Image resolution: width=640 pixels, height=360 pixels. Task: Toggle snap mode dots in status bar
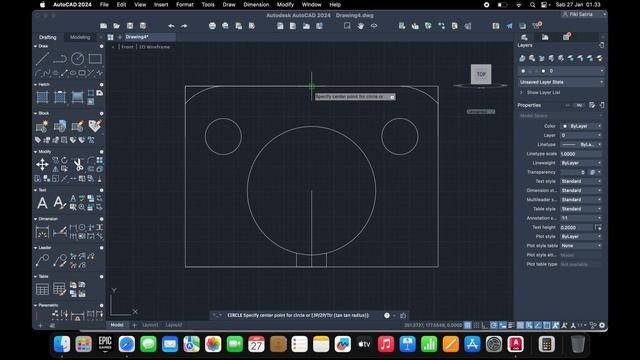click(x=476, y=325)
